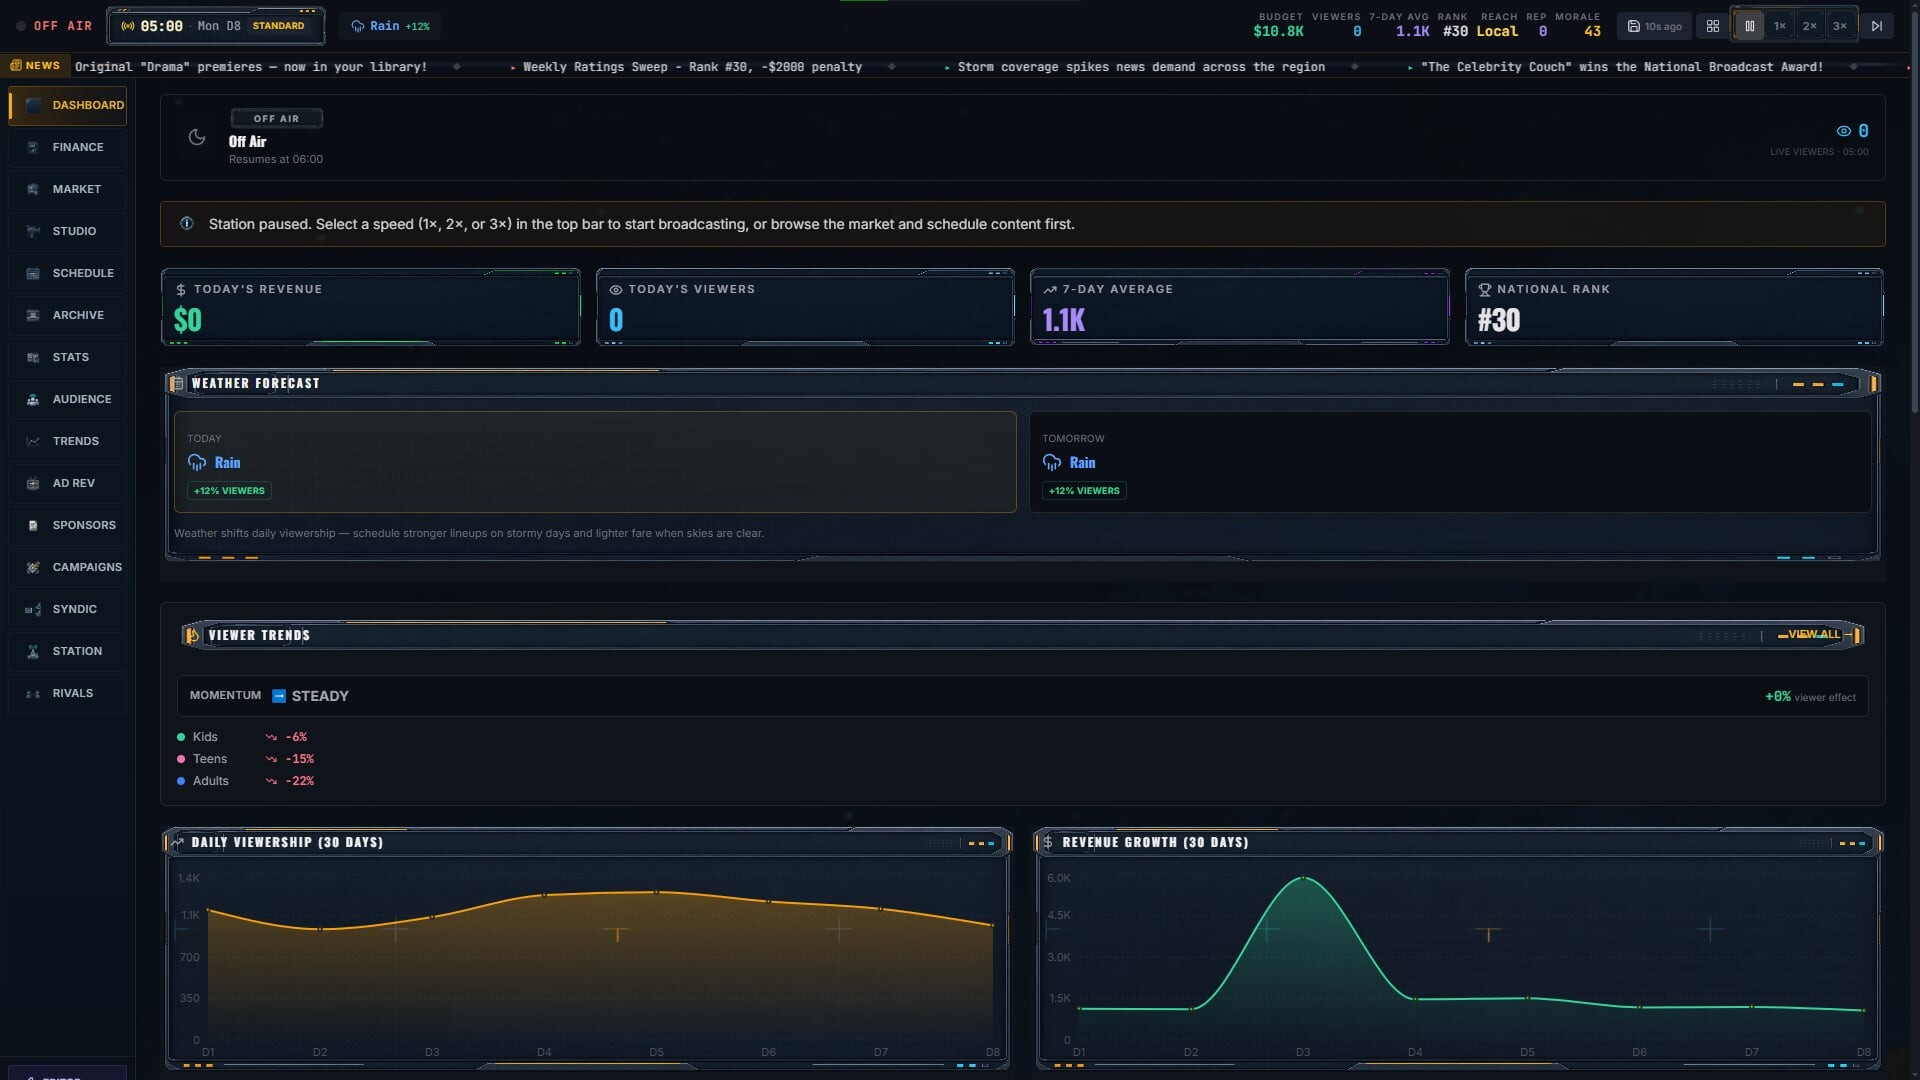Click the Kids -6% trend row

[246, 737]
